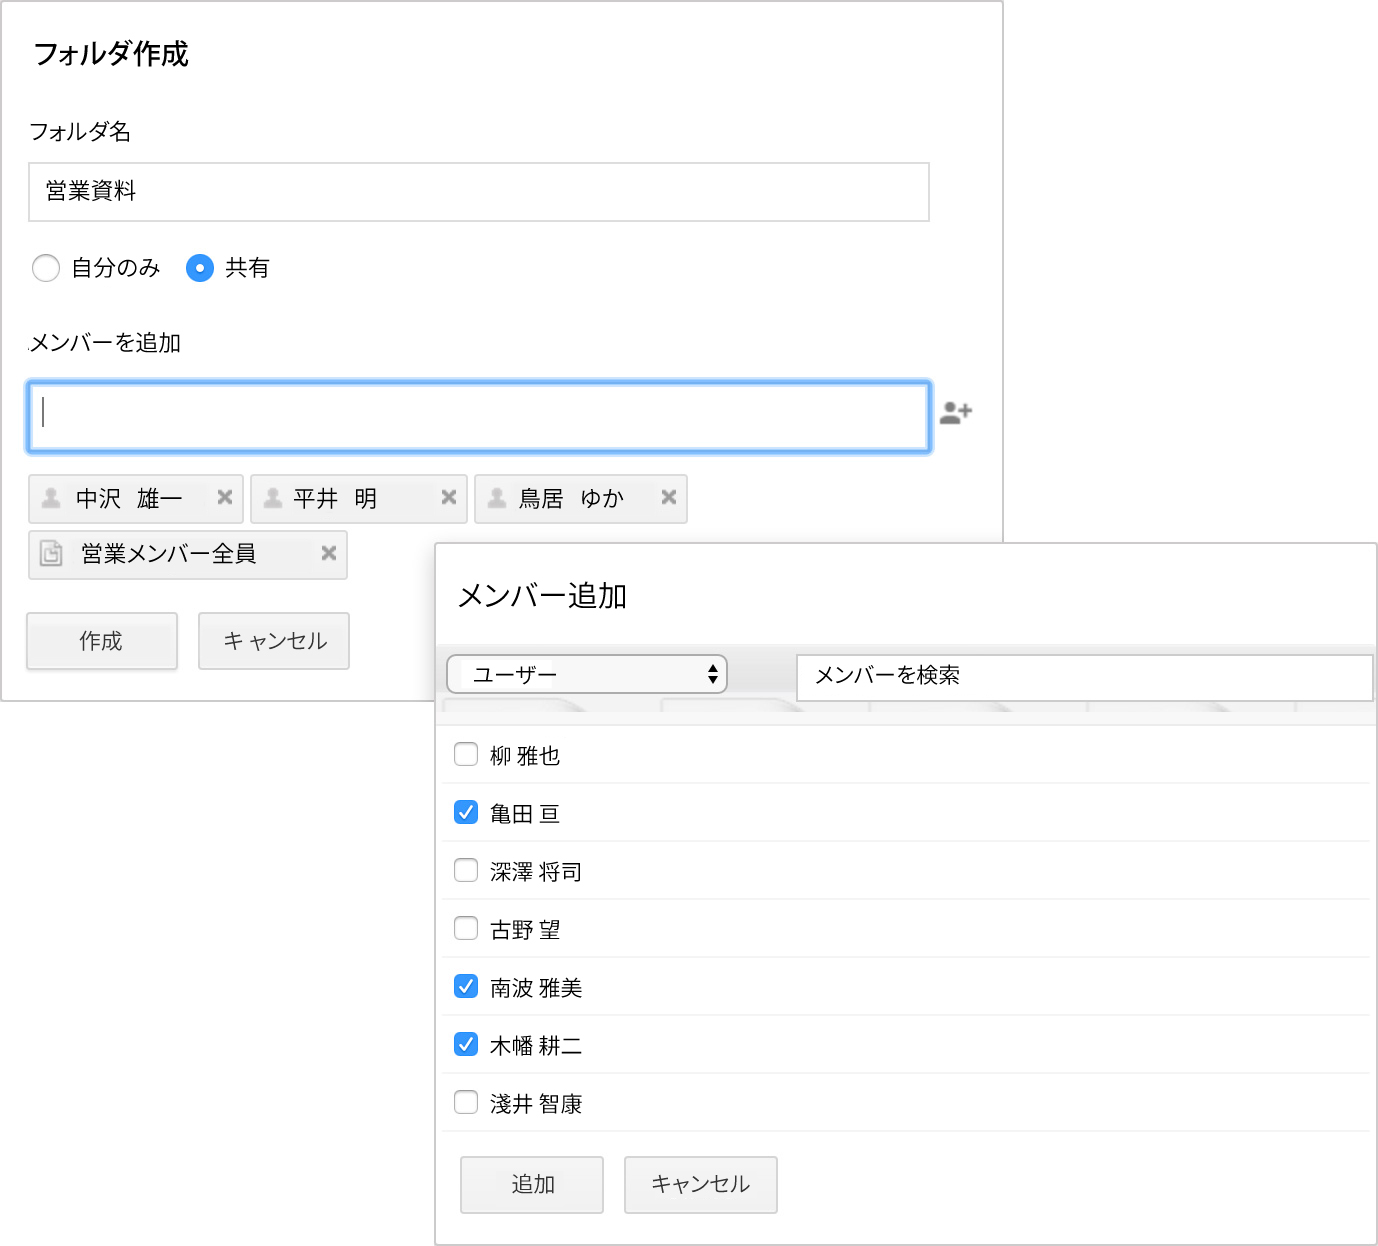Tick the 古野 望 checkbox

coord(466,928)
